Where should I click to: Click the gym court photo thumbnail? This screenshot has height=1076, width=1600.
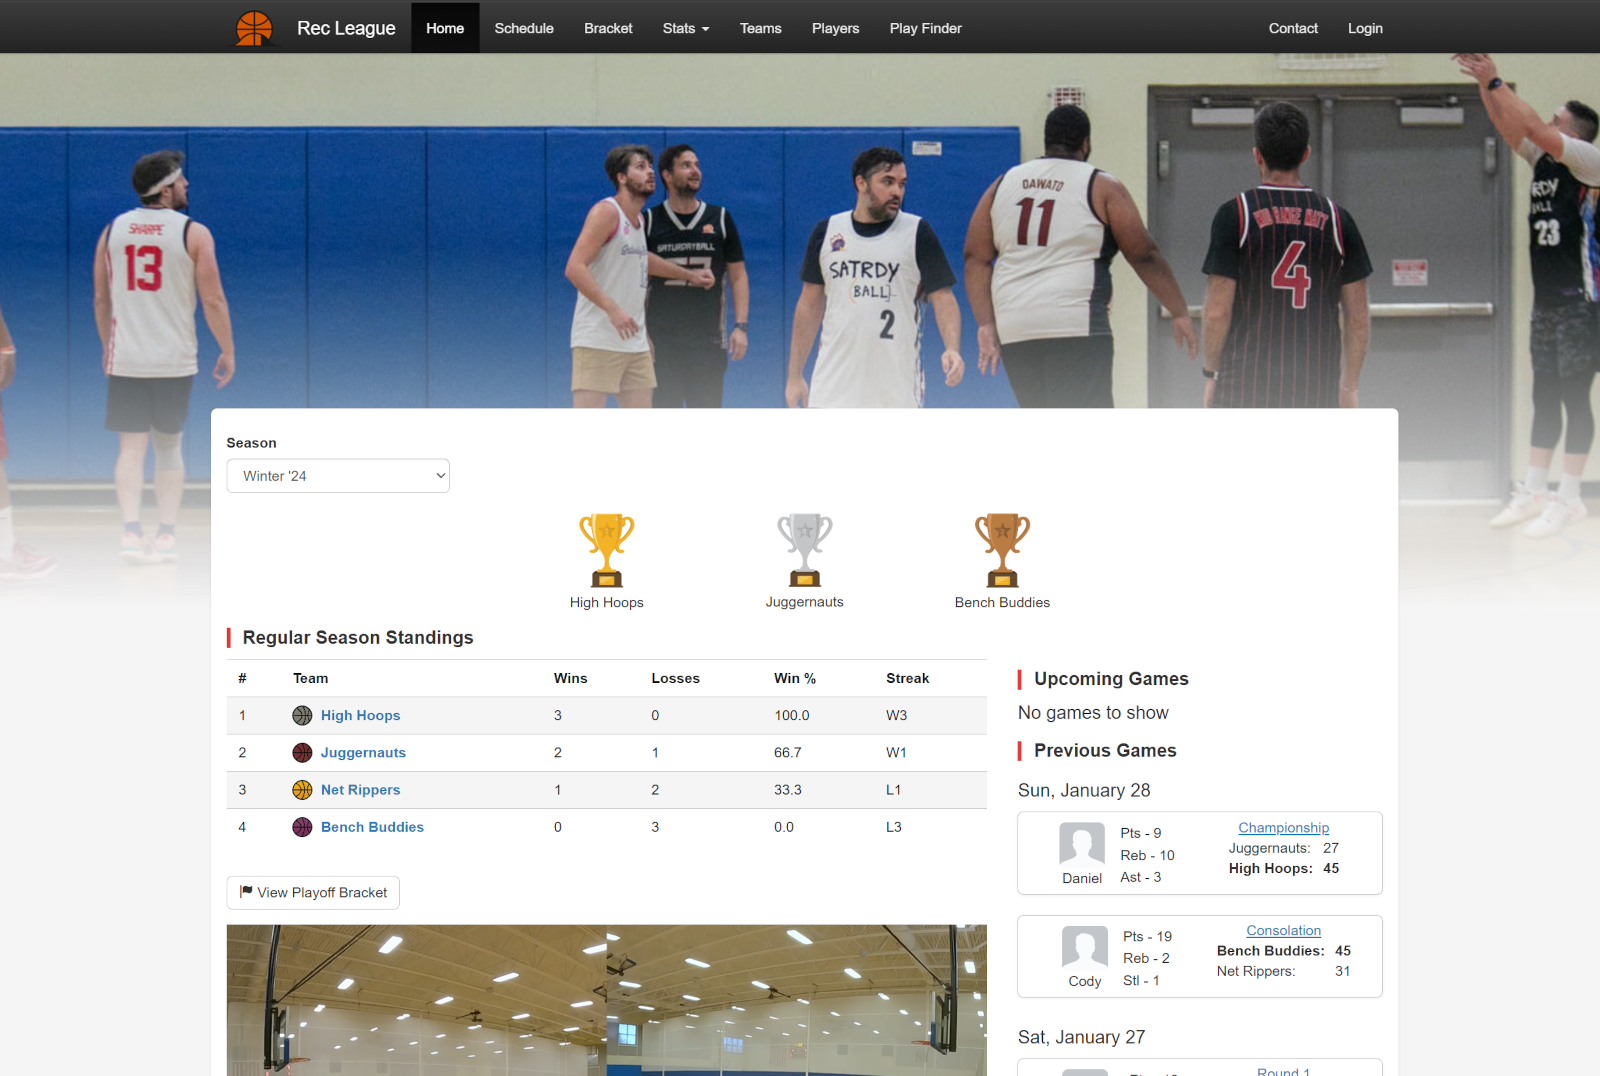click(607, 1000)
